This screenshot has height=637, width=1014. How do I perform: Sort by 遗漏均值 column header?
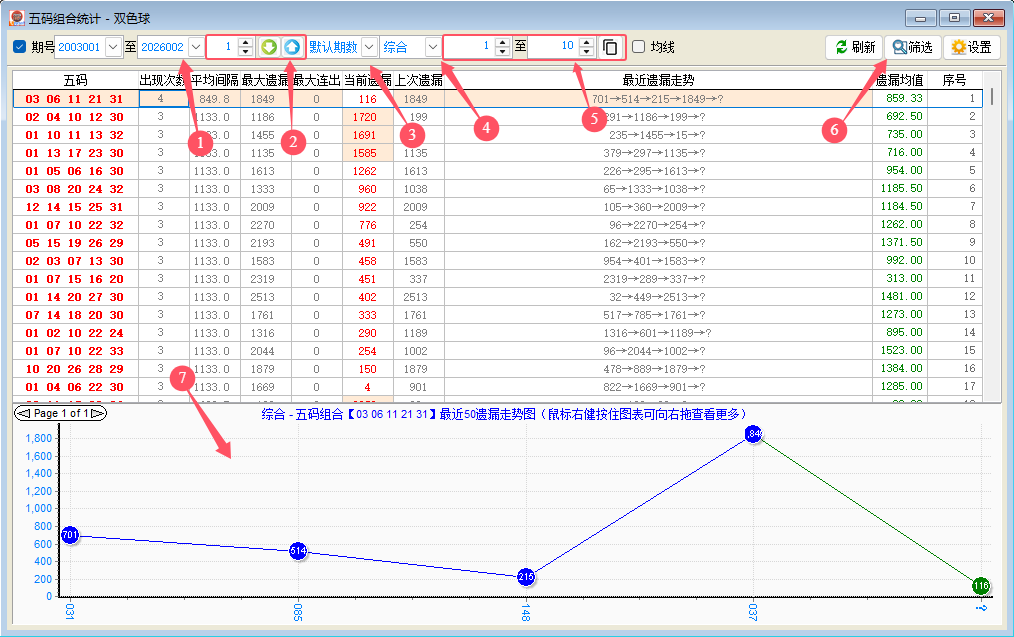[x=899, y=80]
